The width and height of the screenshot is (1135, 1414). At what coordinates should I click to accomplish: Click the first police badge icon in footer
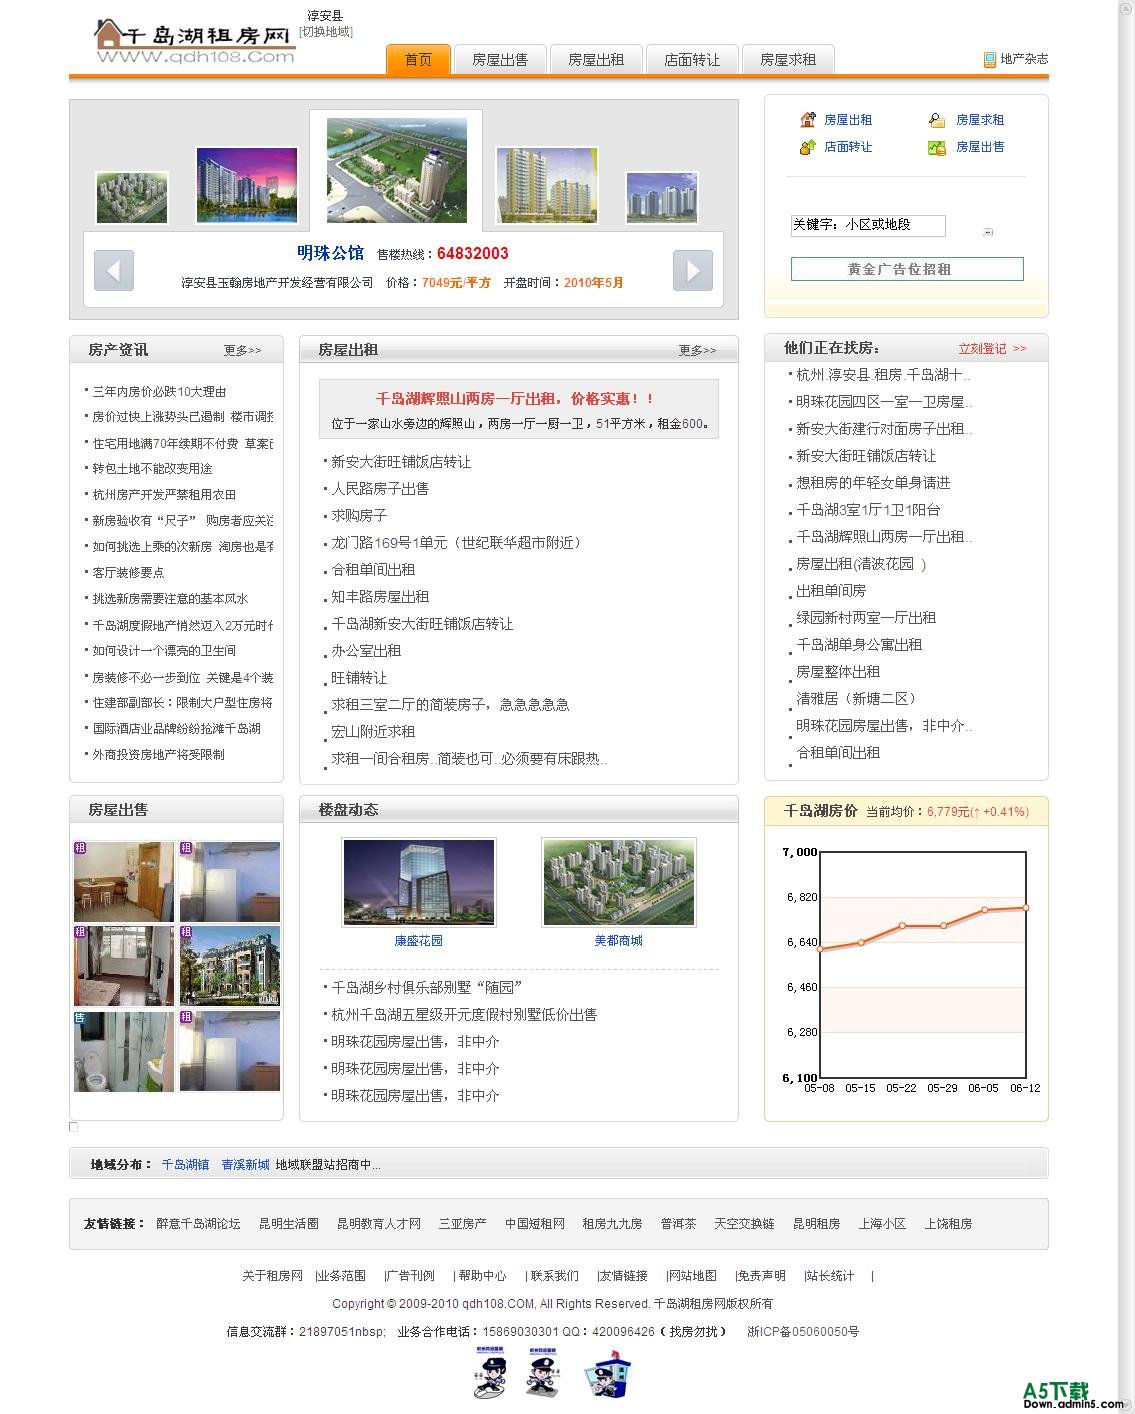[490, 1372]
